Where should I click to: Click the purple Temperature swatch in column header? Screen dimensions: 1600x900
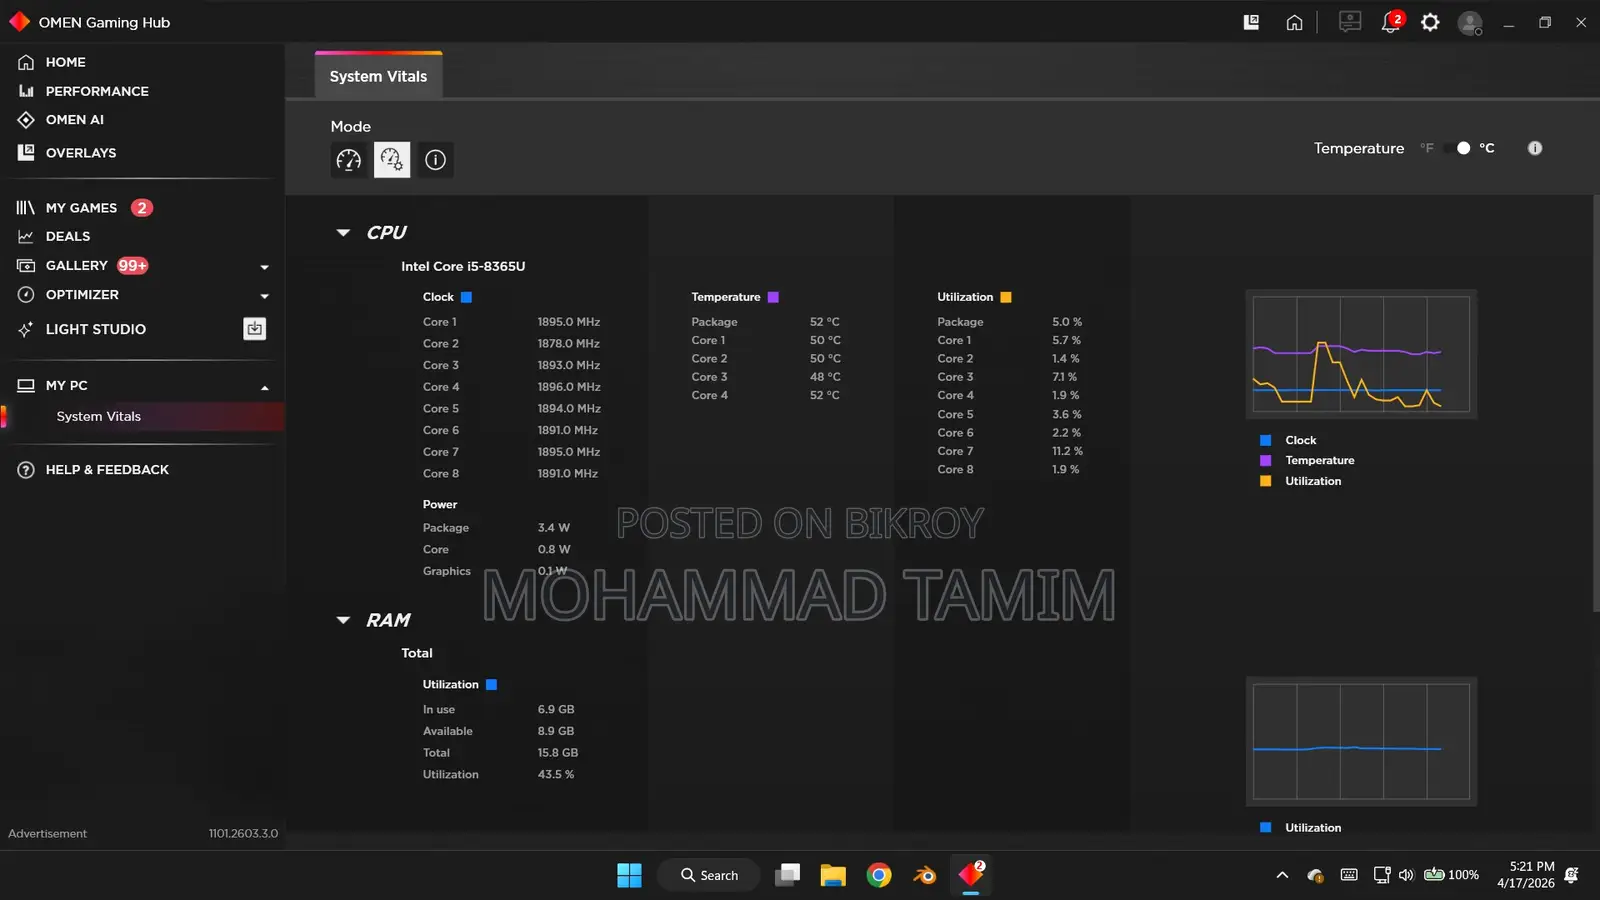click(773, 297)
